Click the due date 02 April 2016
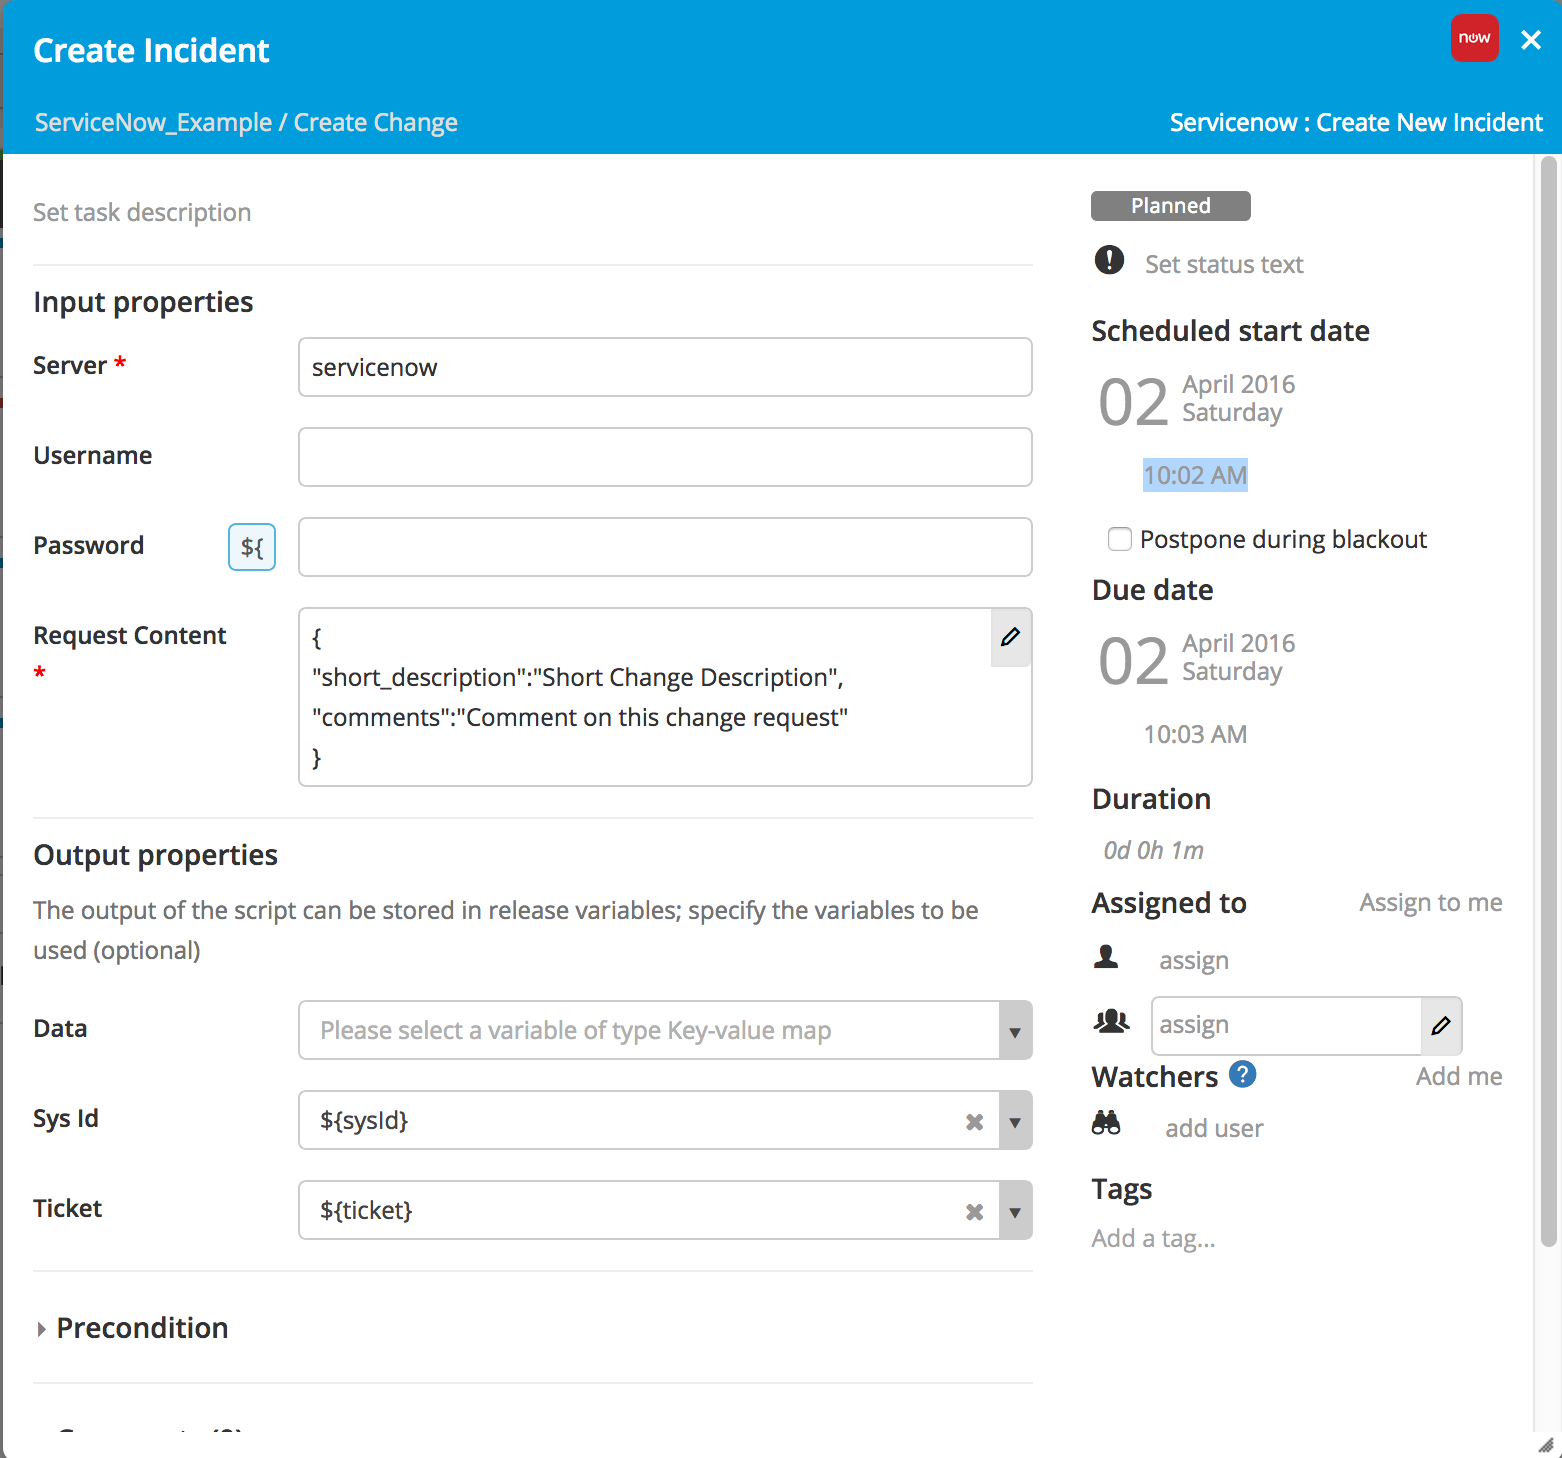This screenshot has height=1458, width=1562. click(1196, 659)
